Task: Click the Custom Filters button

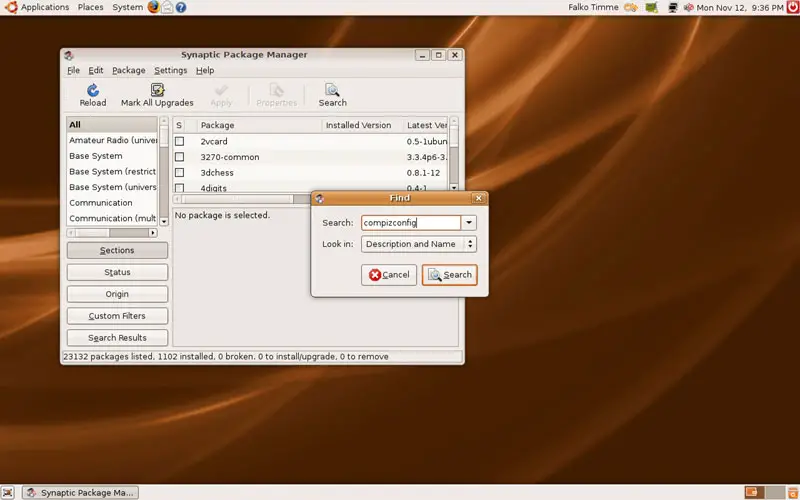Action: tap(117, 316)
